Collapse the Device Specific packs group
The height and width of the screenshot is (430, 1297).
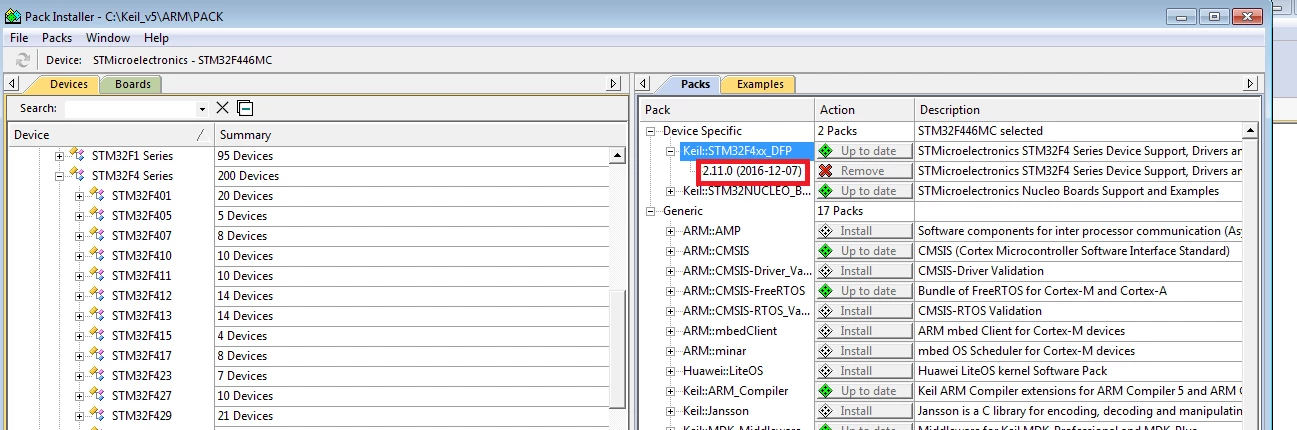652,131
